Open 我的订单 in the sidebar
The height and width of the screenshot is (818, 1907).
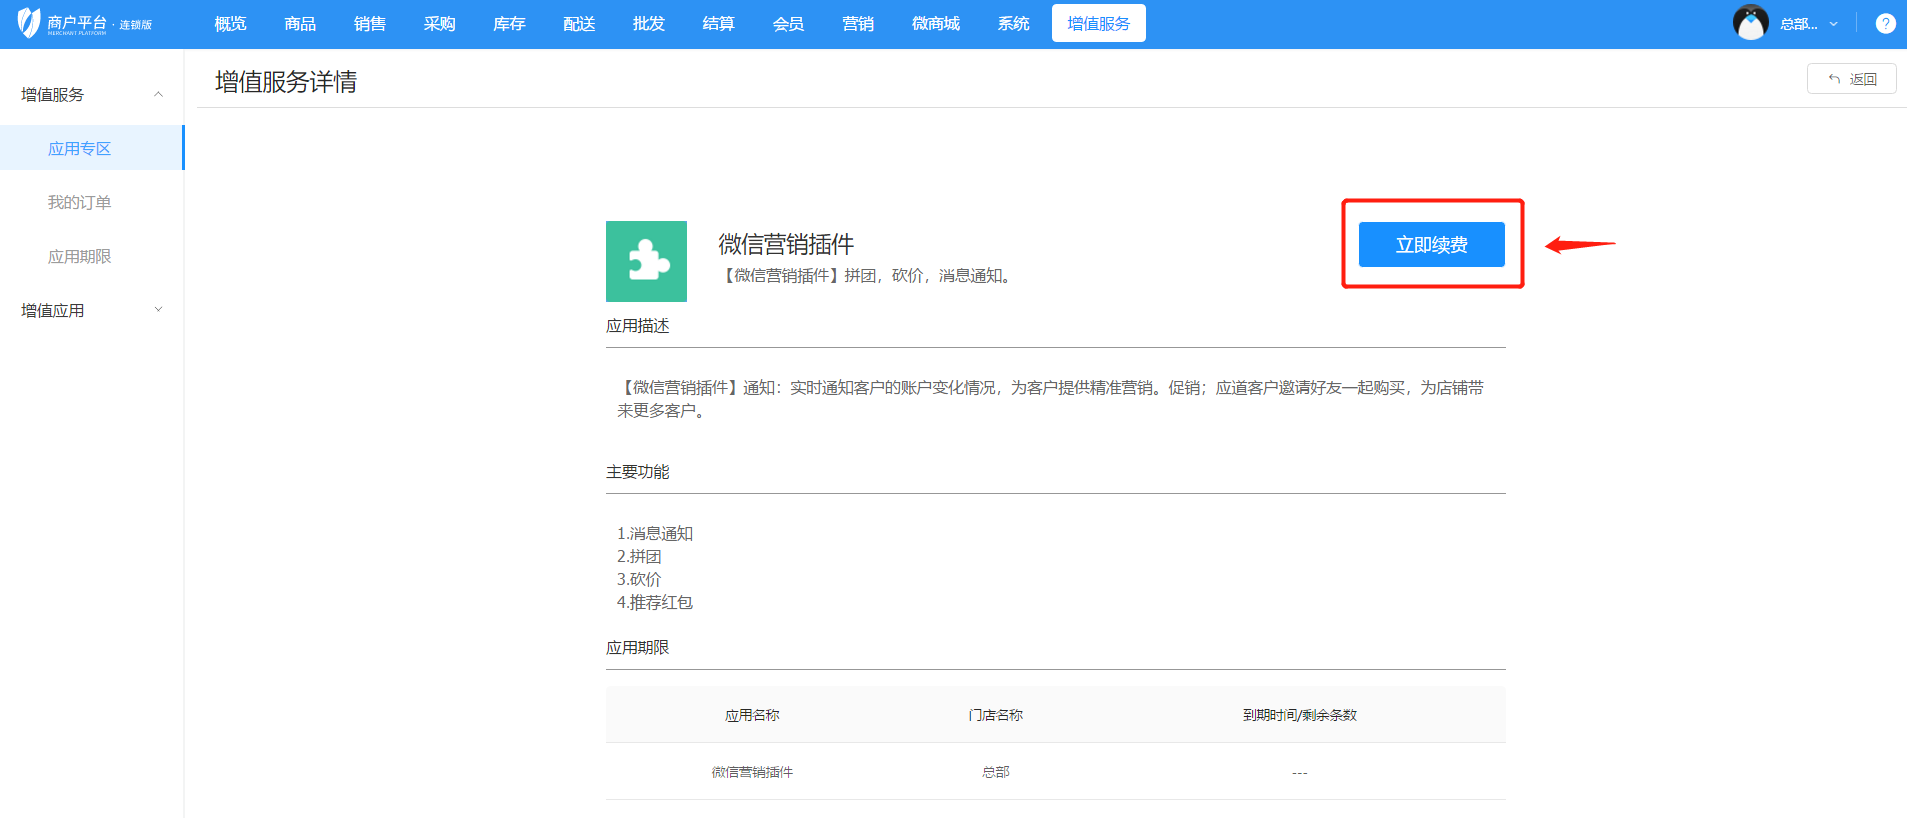80,203
